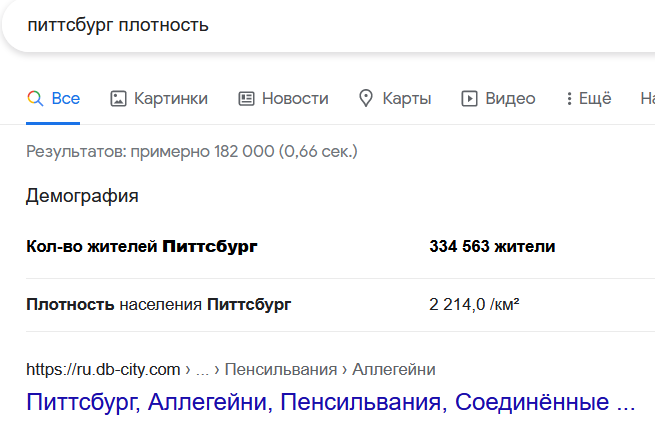Open the Питтсбург, Аллегейни, Пенсильвания result link
Image resolution: width=655 pixels, height=425 pixels.
coord(330,402)
